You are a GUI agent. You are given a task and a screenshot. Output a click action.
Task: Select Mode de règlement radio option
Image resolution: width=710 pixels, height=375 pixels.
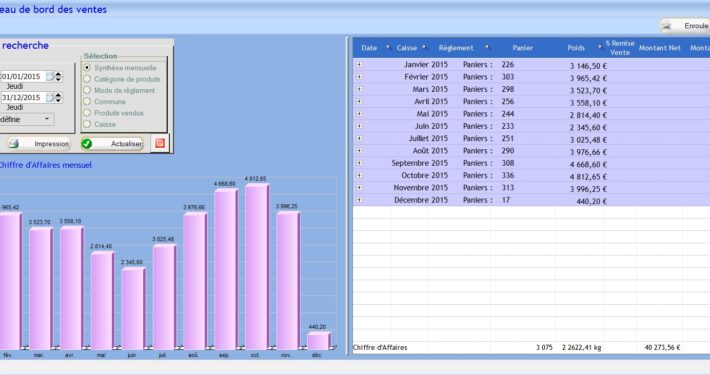87,90
